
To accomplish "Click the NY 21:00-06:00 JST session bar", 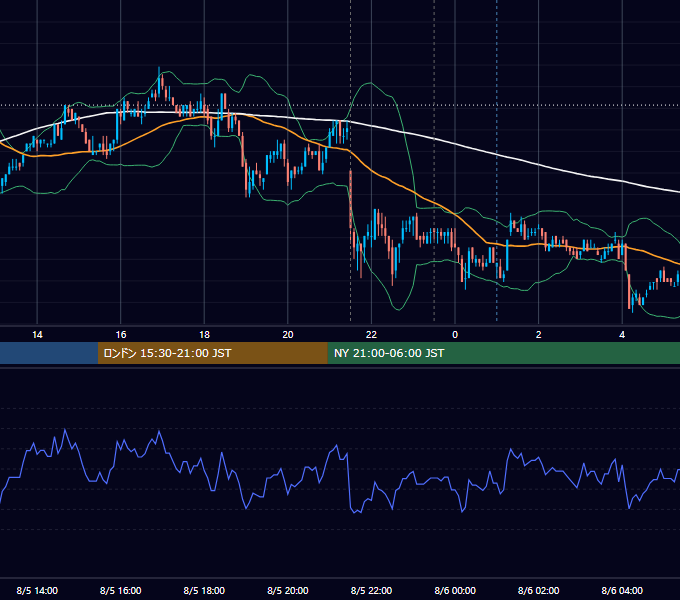I will pos(503,353).
